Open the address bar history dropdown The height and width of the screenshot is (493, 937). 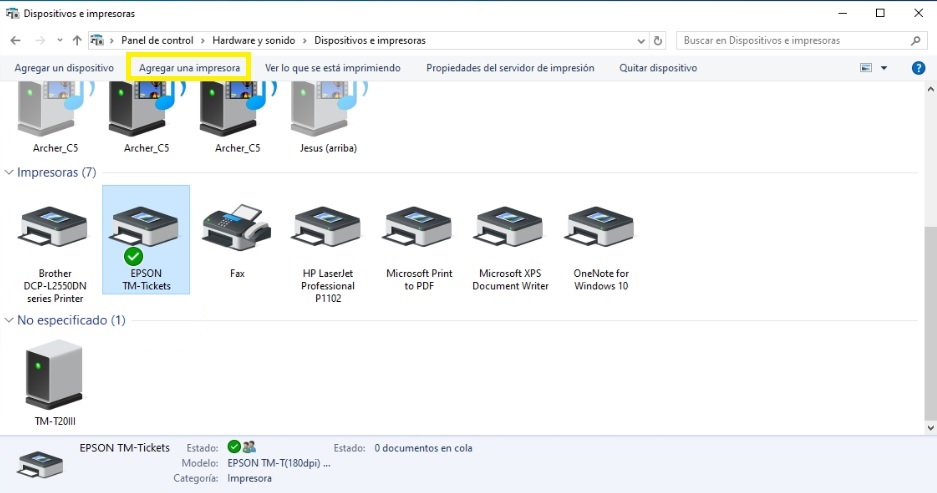641,41
